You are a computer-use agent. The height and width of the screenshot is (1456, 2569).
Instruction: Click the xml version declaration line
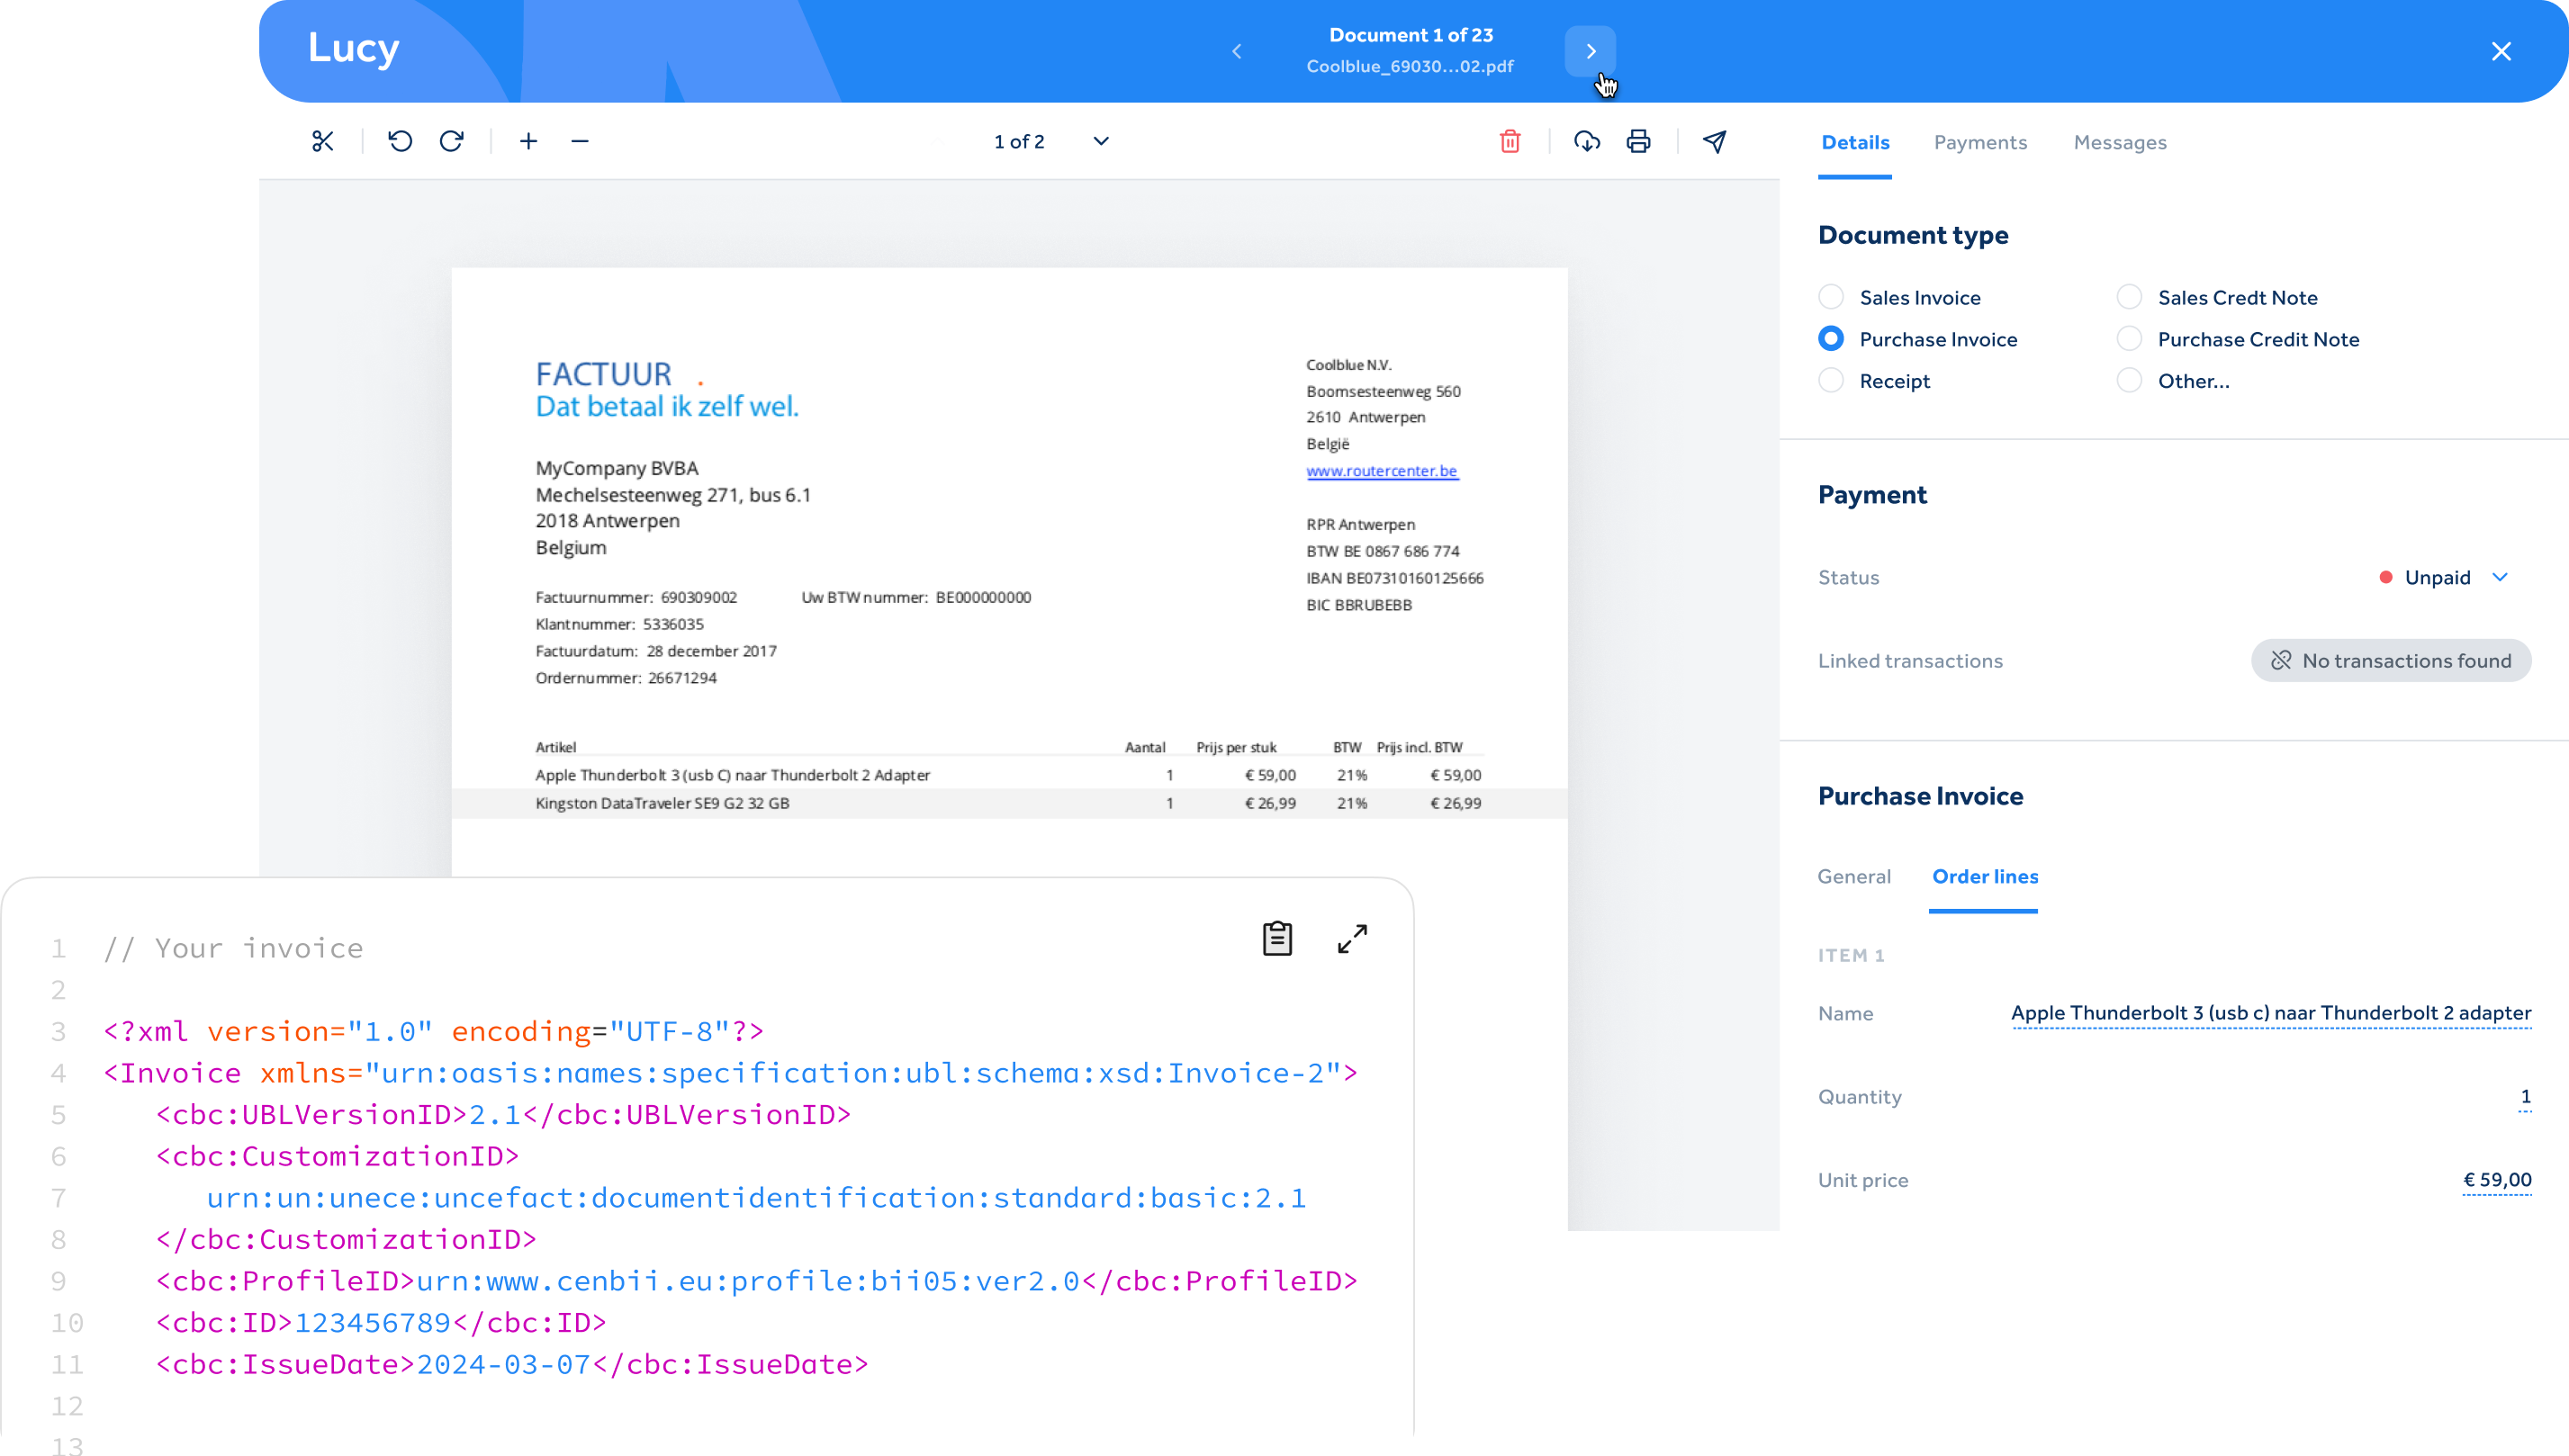(x=434, y=1031)
